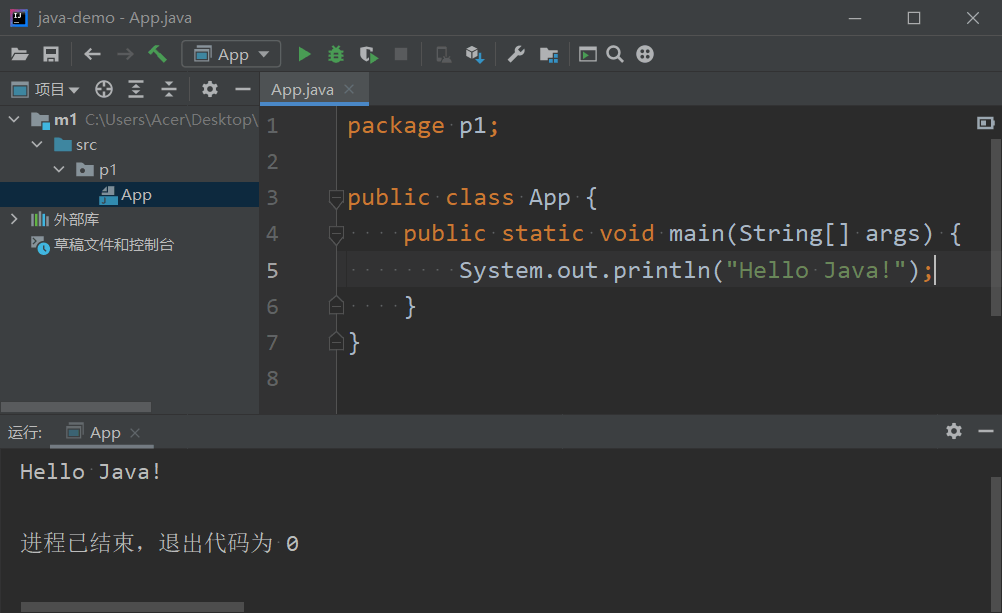
Task: Open Project Structure folder icon
Action: (x=548, y=54)
